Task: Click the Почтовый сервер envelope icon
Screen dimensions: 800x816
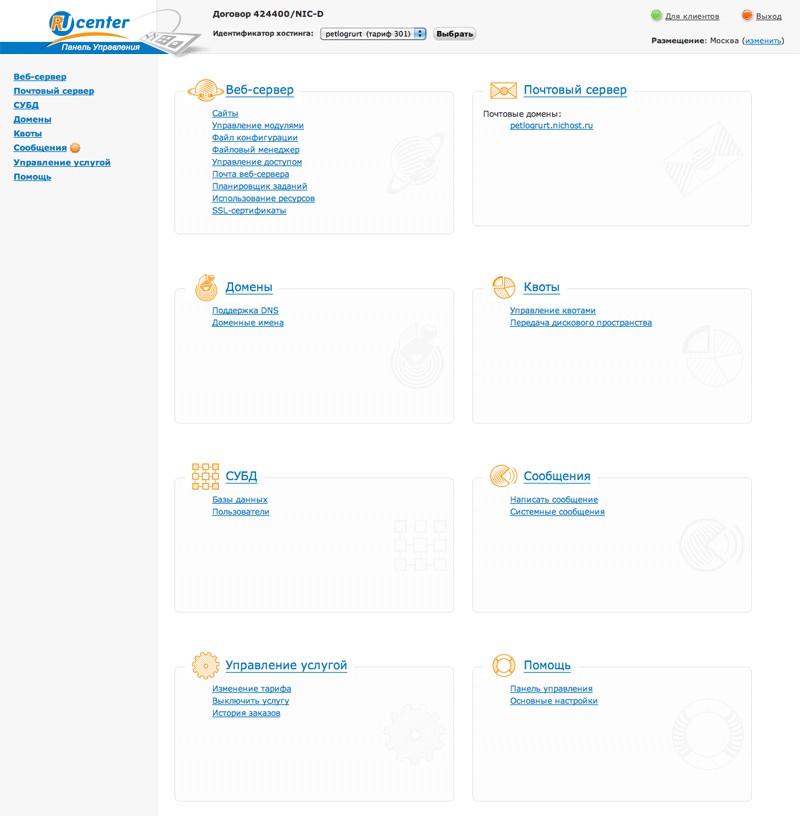Action: [503, 90]
